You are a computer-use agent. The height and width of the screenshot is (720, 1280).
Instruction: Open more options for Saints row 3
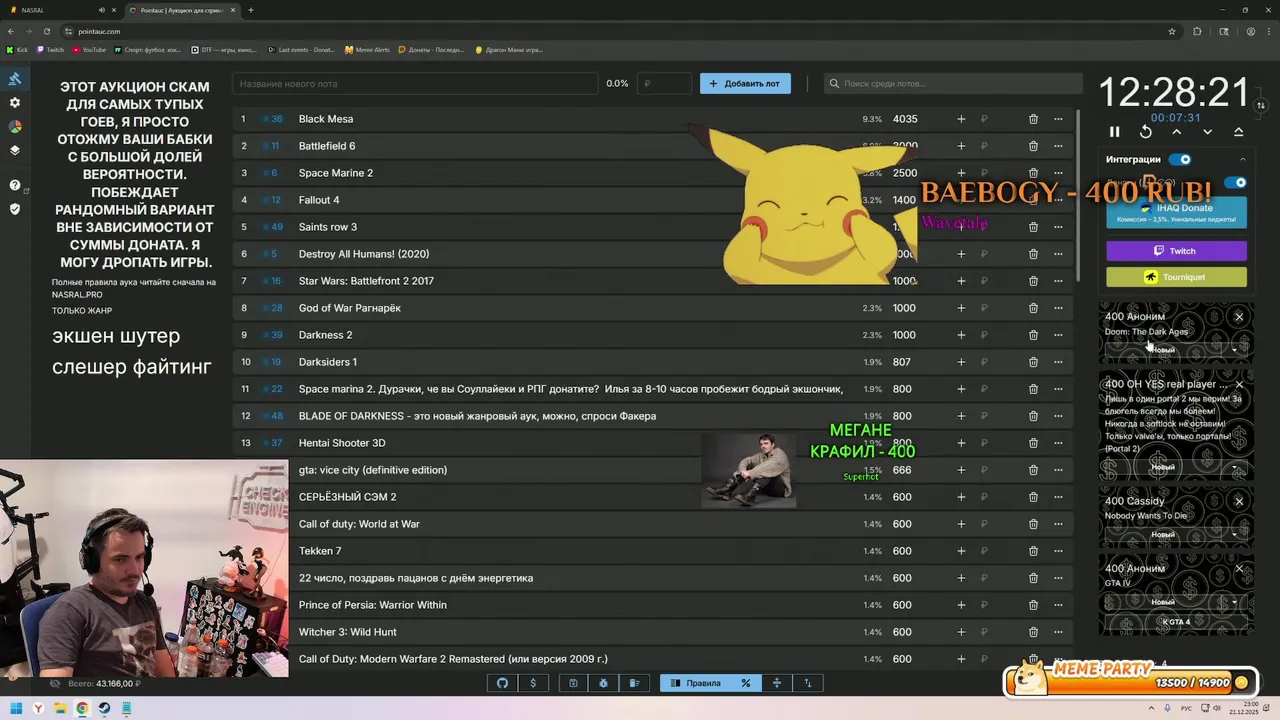point(1058,227)
